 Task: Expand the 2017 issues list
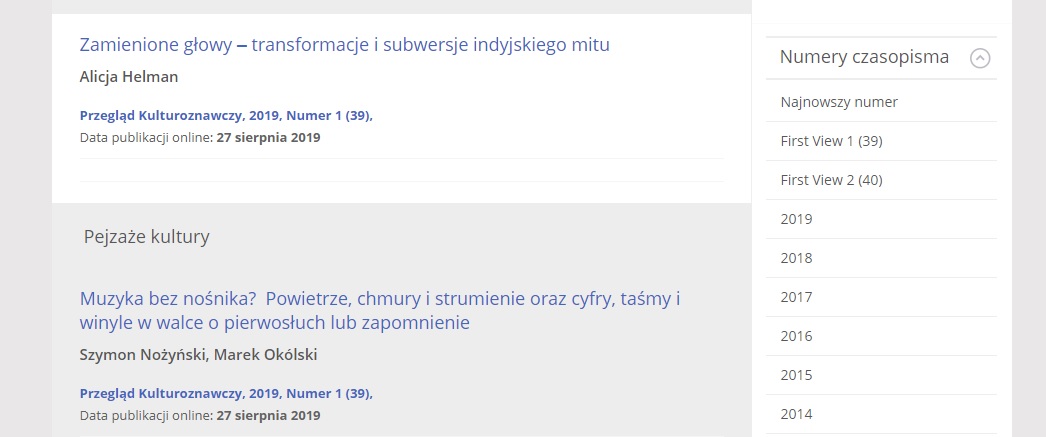click(797, 297)
